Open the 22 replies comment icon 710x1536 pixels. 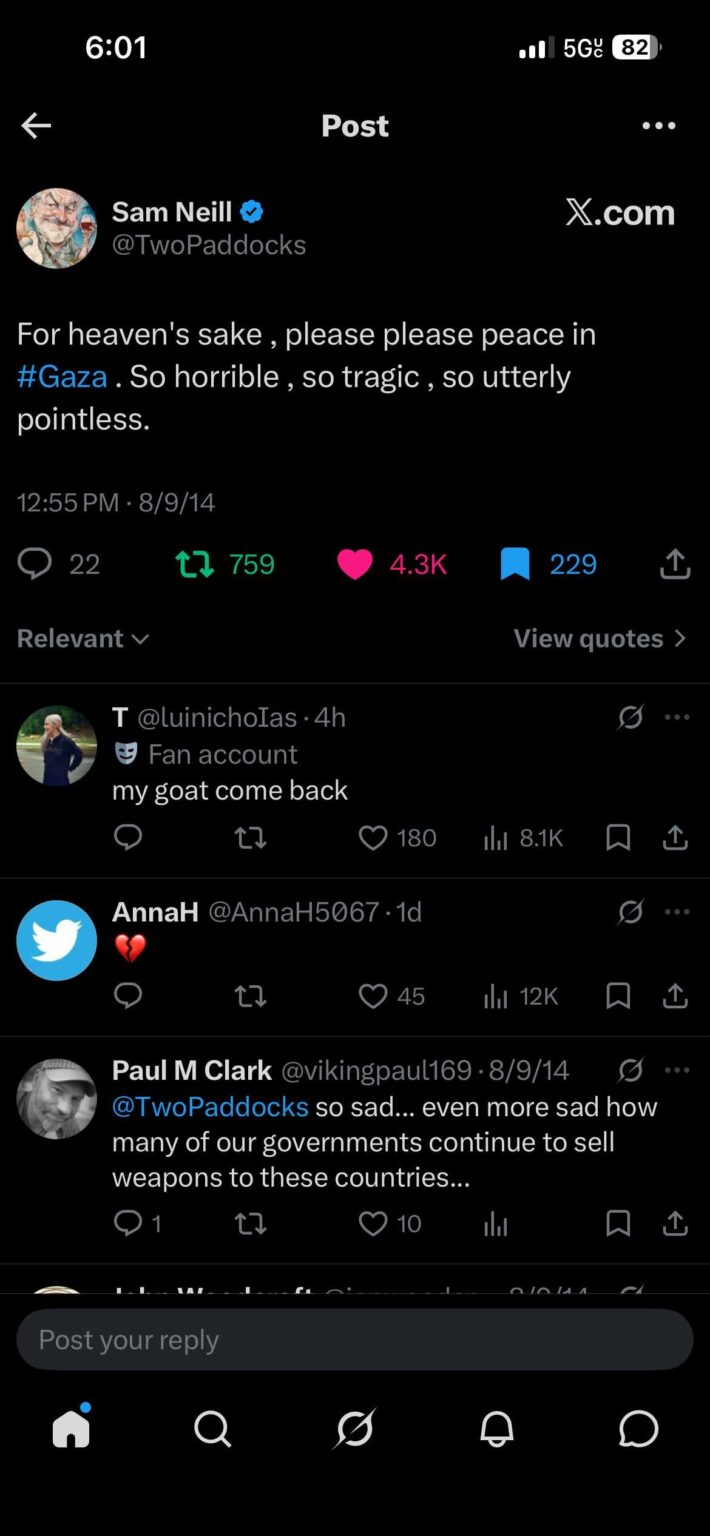[x=35, y=564]
